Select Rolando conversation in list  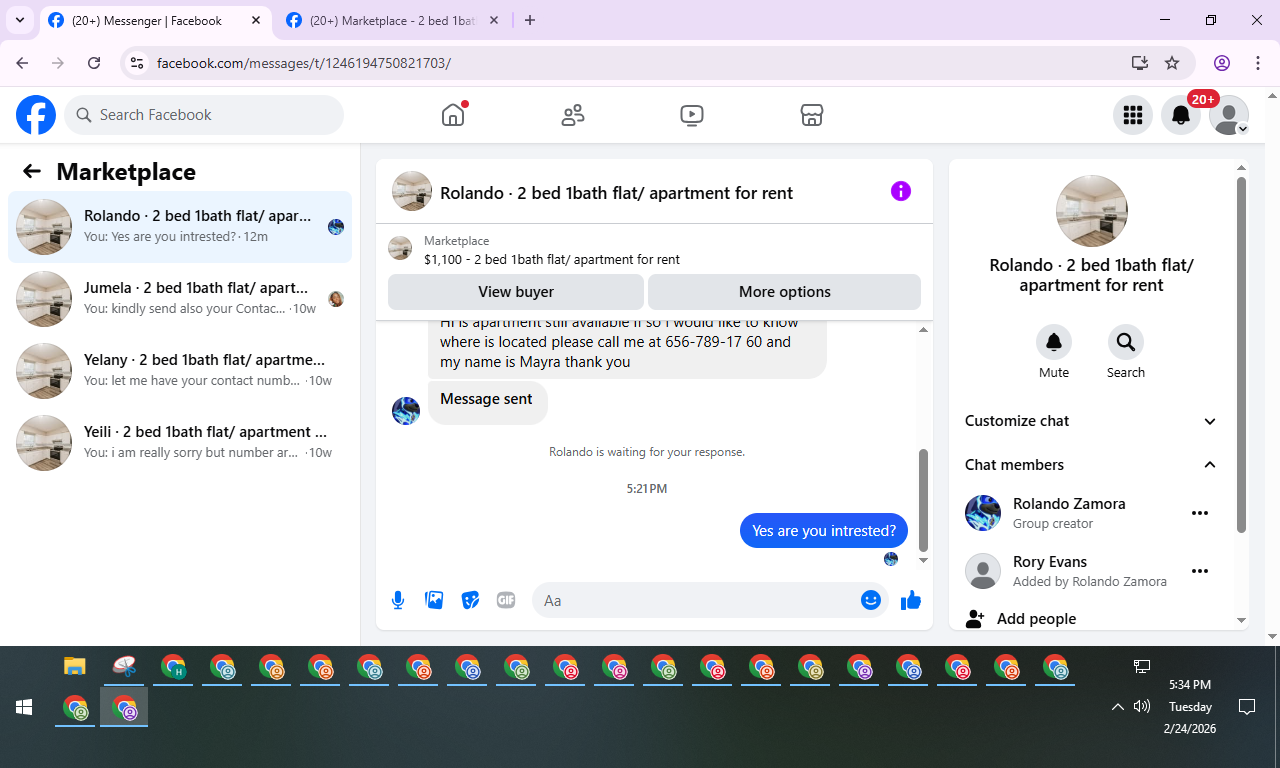(x=180, y=227)
